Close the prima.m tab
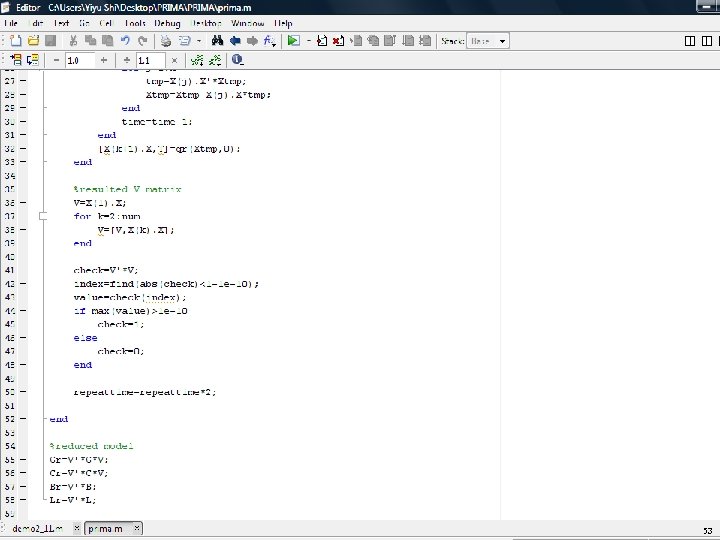 click(136, 528)
